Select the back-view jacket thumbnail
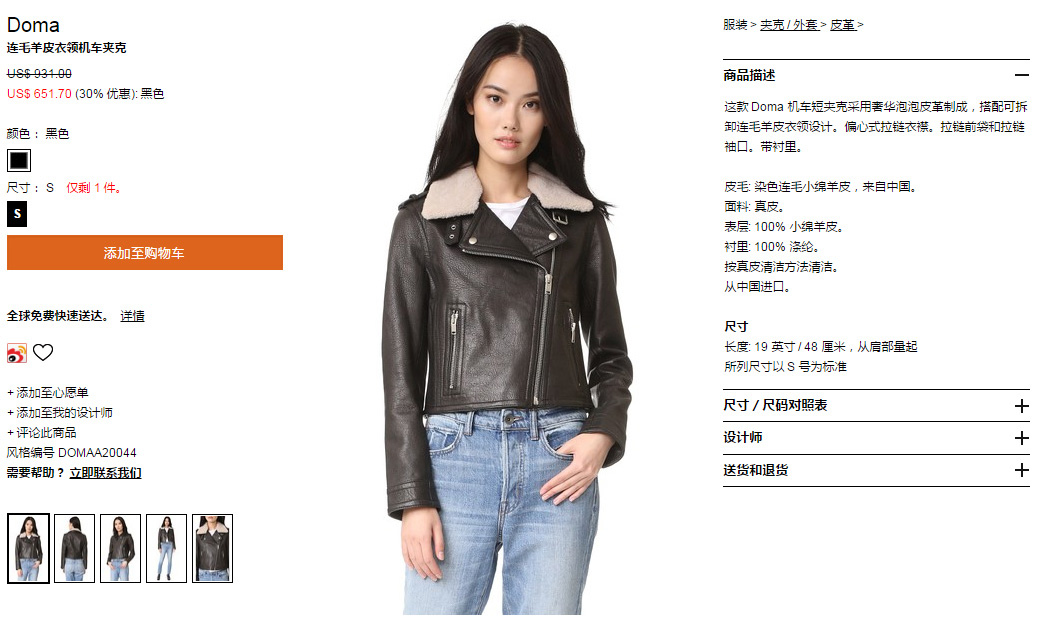This screenshot has width=1038, height=624. coord(74,549)
